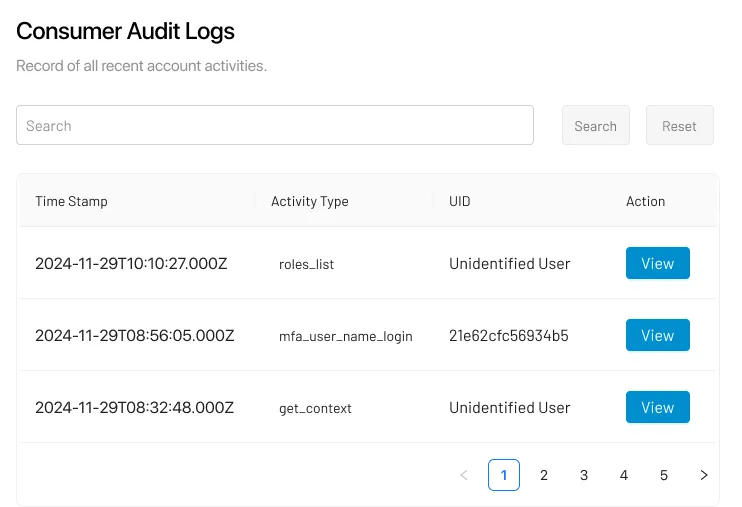Click into the audit log Search input field
This screenshot has width=742, height=507.
[x=274, y=125]
